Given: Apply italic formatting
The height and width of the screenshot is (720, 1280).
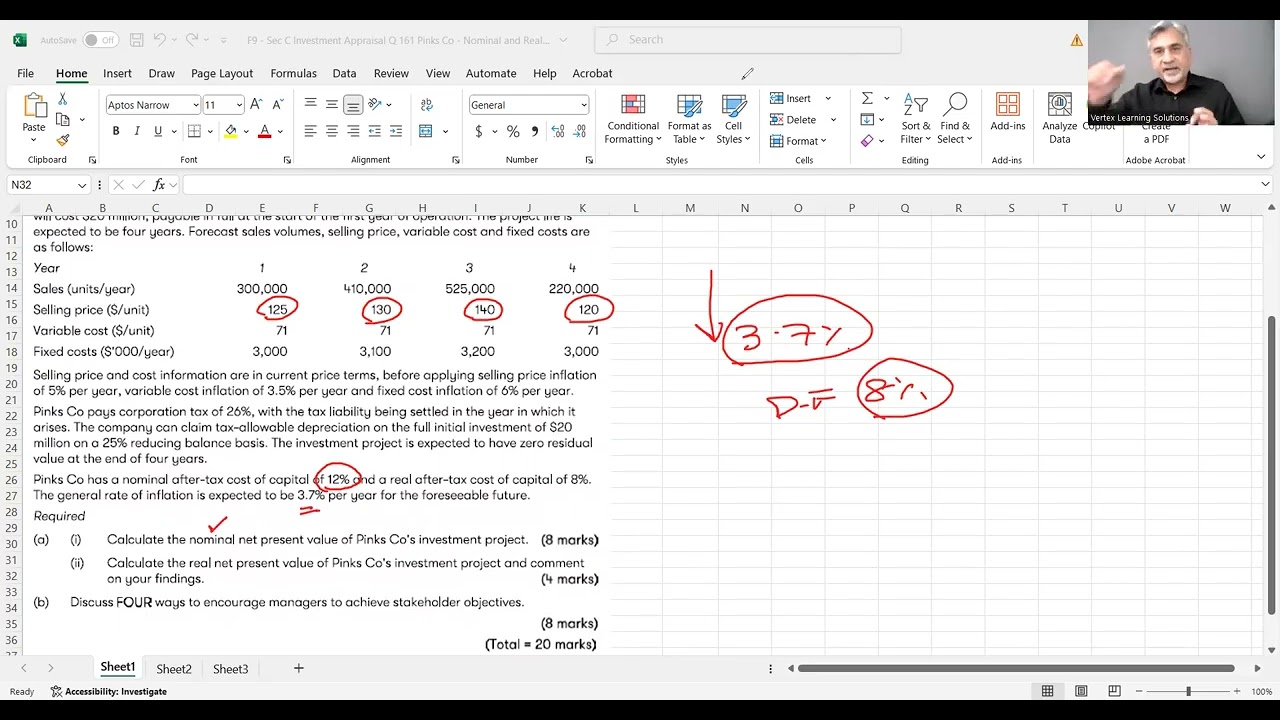Looking at the screenshot, I should click(137, 131).
